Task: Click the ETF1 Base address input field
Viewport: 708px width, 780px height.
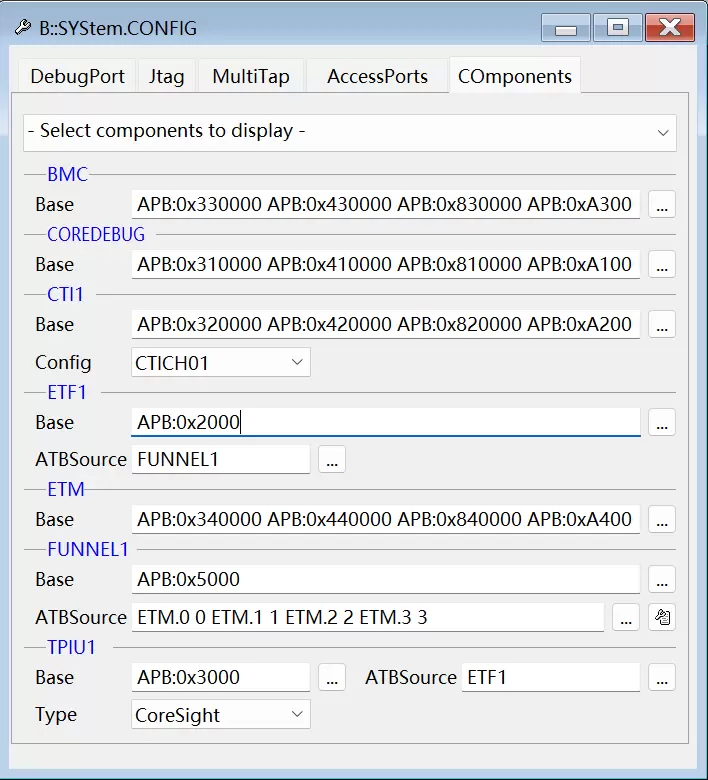Action: tap(385, 422)
